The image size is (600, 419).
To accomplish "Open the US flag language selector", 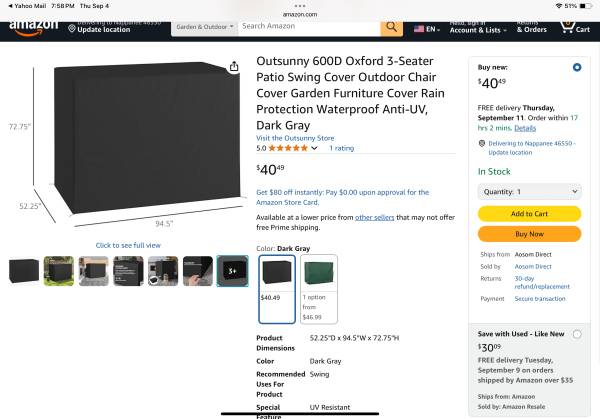I will pyautogui.click(x=427, y=29).
